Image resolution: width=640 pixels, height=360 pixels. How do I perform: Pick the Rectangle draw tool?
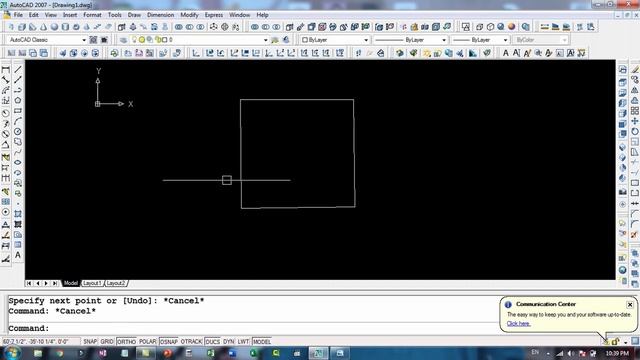18,111
